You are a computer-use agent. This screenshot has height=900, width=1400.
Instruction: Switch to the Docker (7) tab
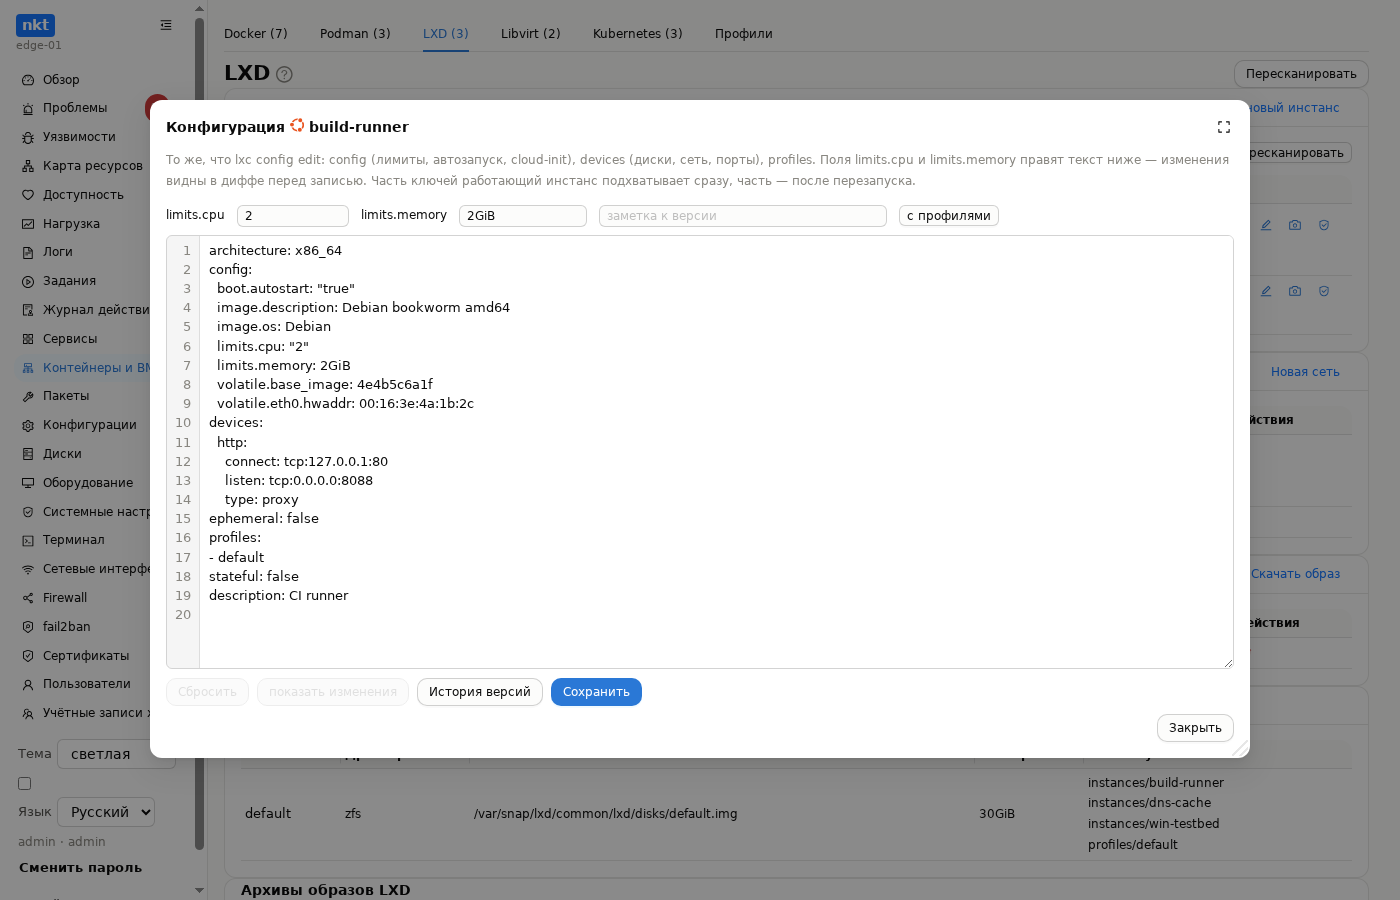click(x=256, y=33)
